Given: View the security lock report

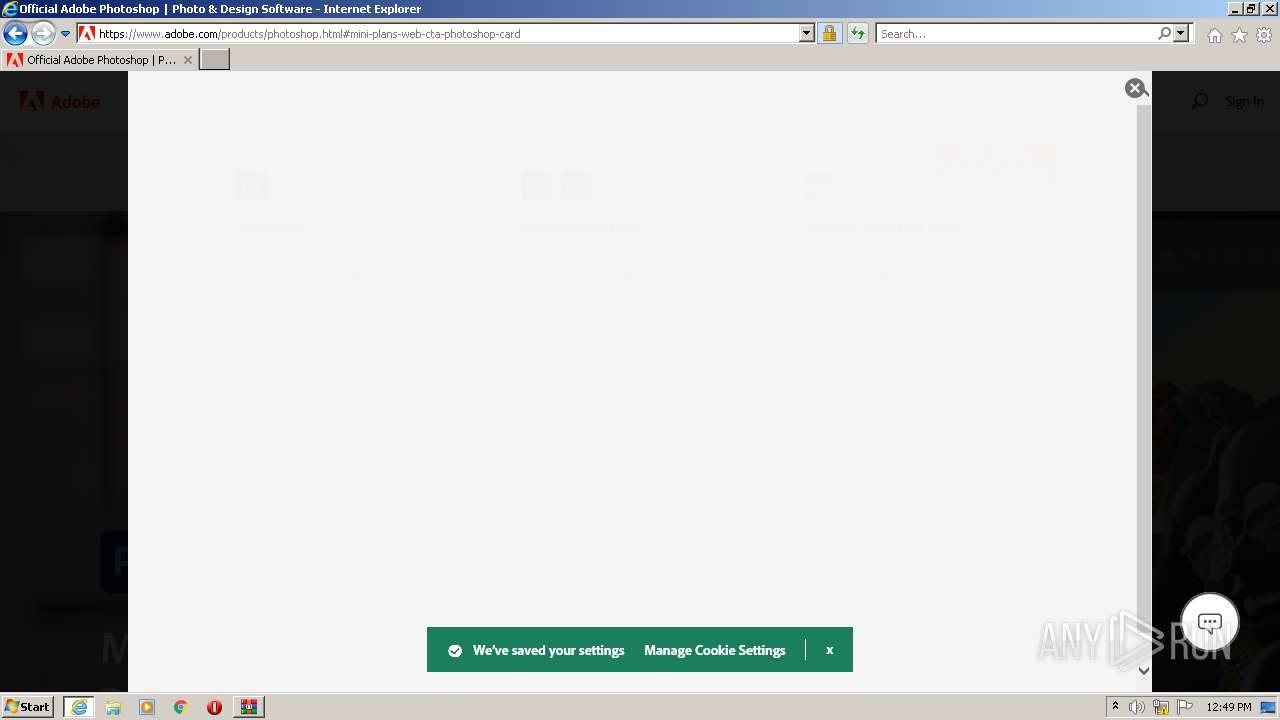Looking at the screenshot, I should (829, 33).
